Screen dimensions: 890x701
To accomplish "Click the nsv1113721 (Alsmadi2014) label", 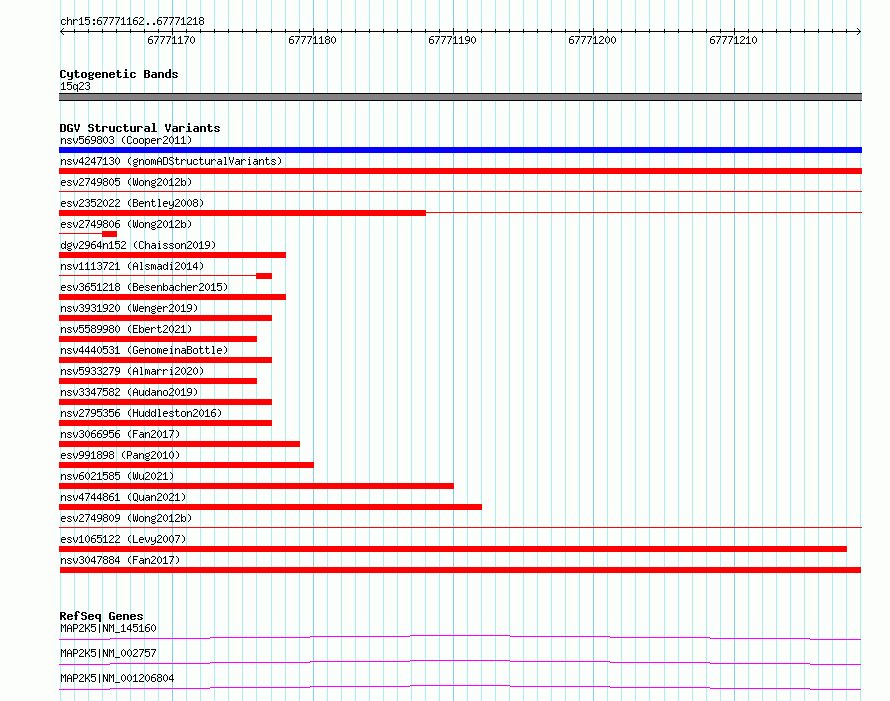I will click(132, 266).
